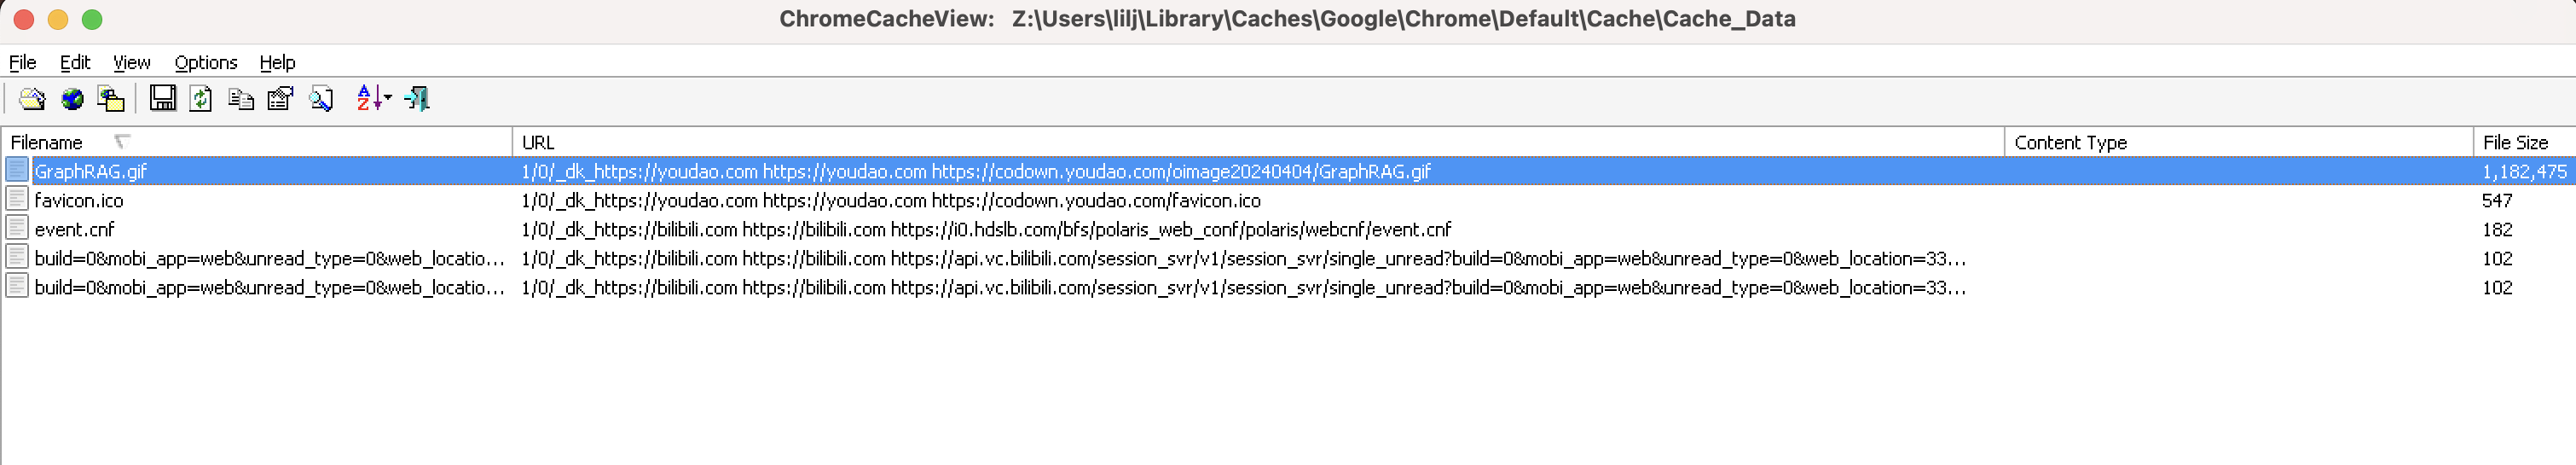Click the copy selected items icon
The width and height of the screenshot is (2576, 465).
click(241, 98)
